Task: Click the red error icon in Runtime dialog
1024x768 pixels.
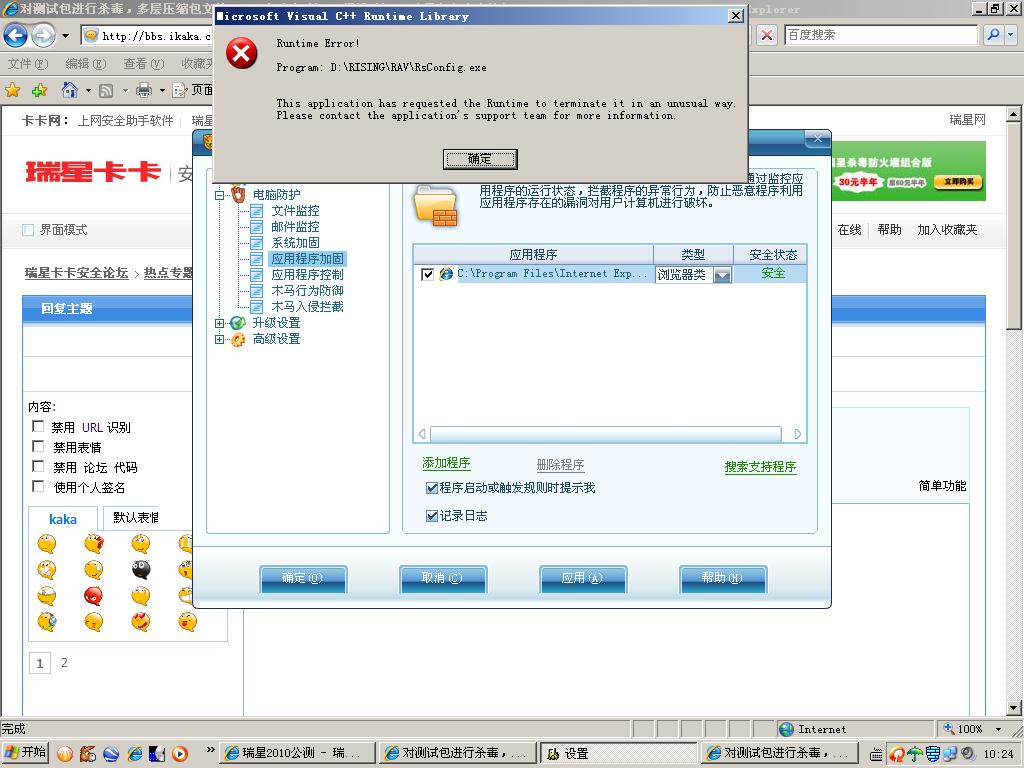Action: pyautogui.click(x=242, y=53)
